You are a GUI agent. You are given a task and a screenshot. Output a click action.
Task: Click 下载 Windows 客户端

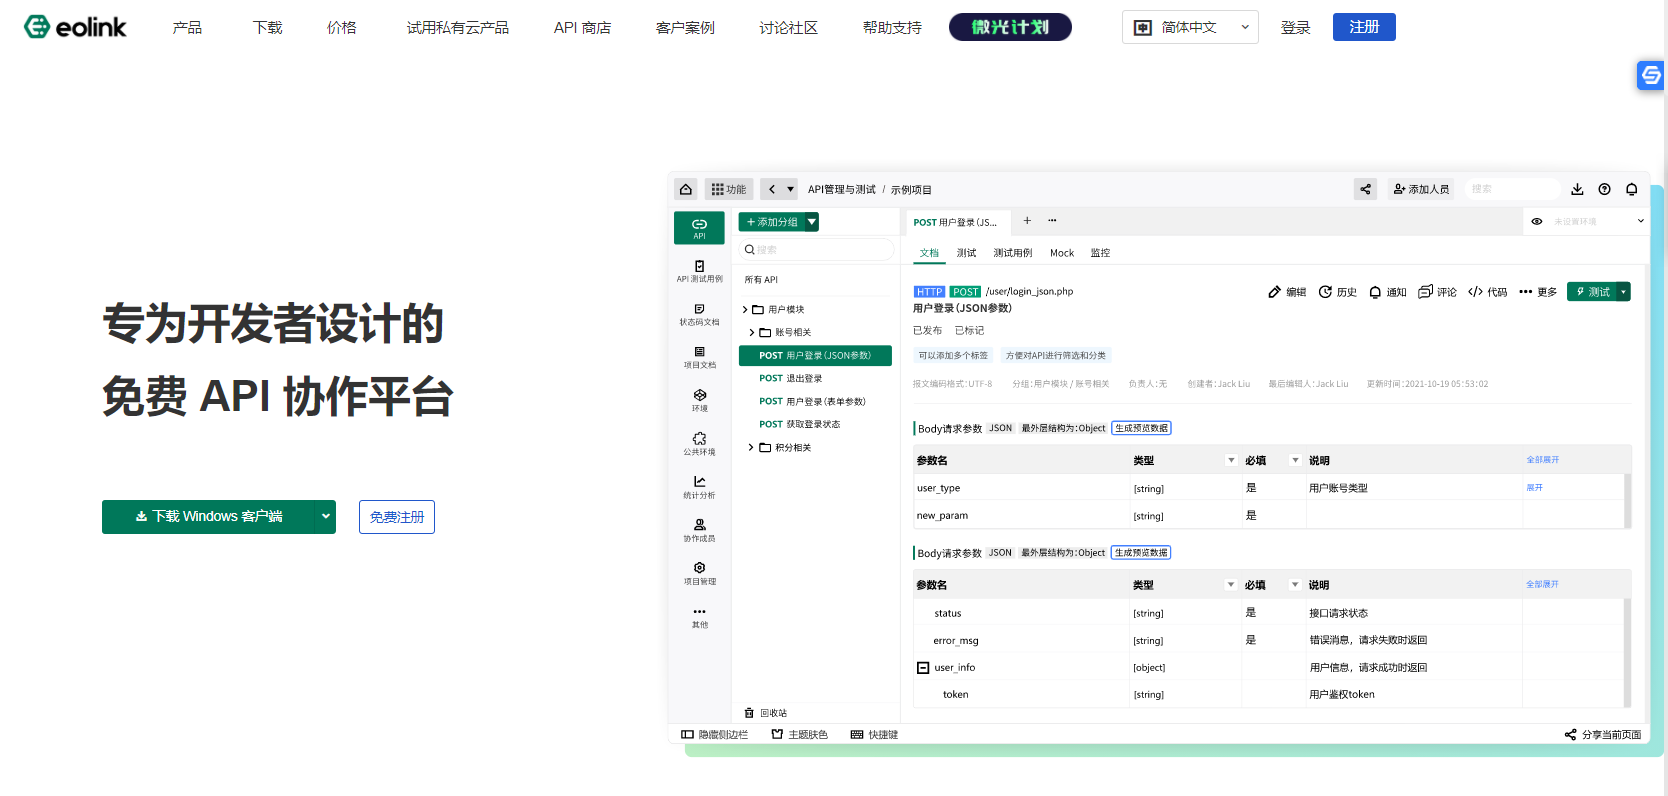tap(209, 517)
